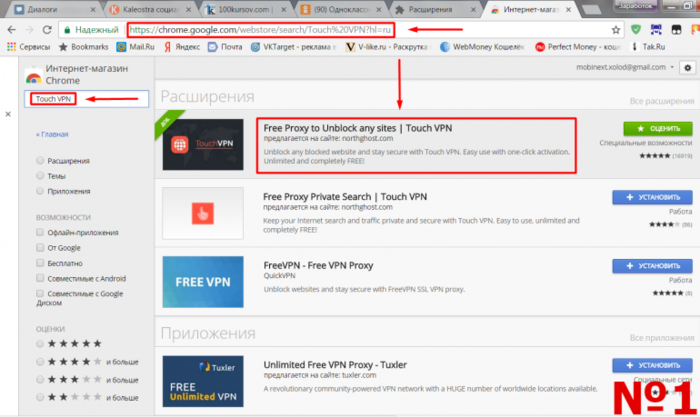
Task: Open the mobinext.xolod@gmail.com account dropdown
Action: [x=625, y=67]
